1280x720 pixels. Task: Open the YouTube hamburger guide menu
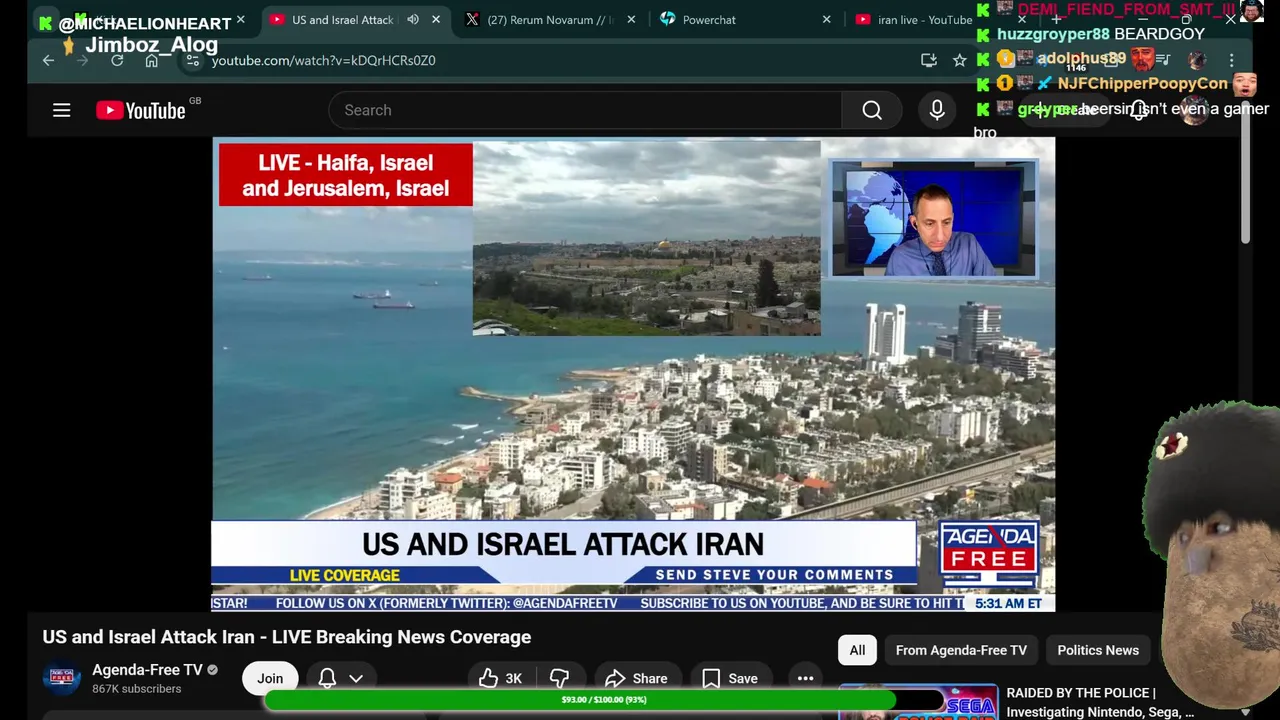pos(62,110)
